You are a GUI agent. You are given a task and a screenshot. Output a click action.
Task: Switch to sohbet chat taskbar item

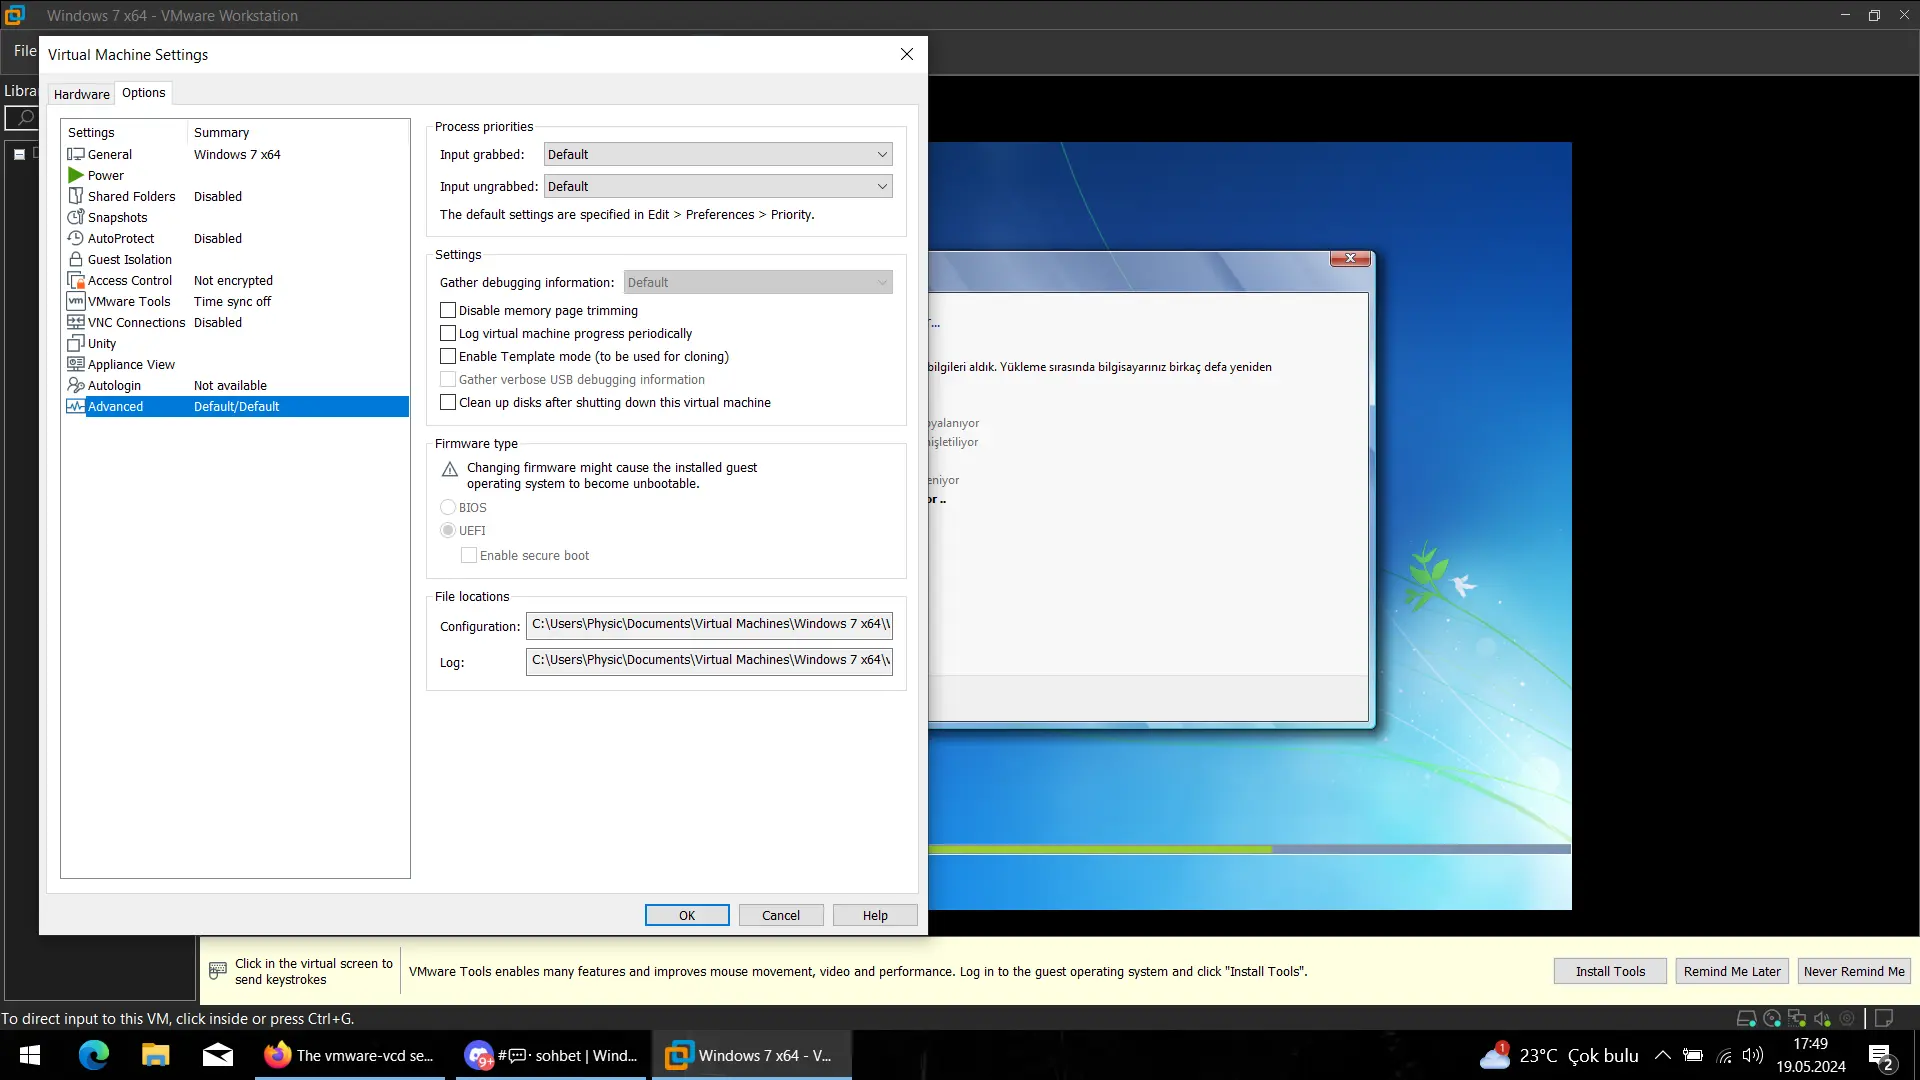click(x=553, y=1055)
